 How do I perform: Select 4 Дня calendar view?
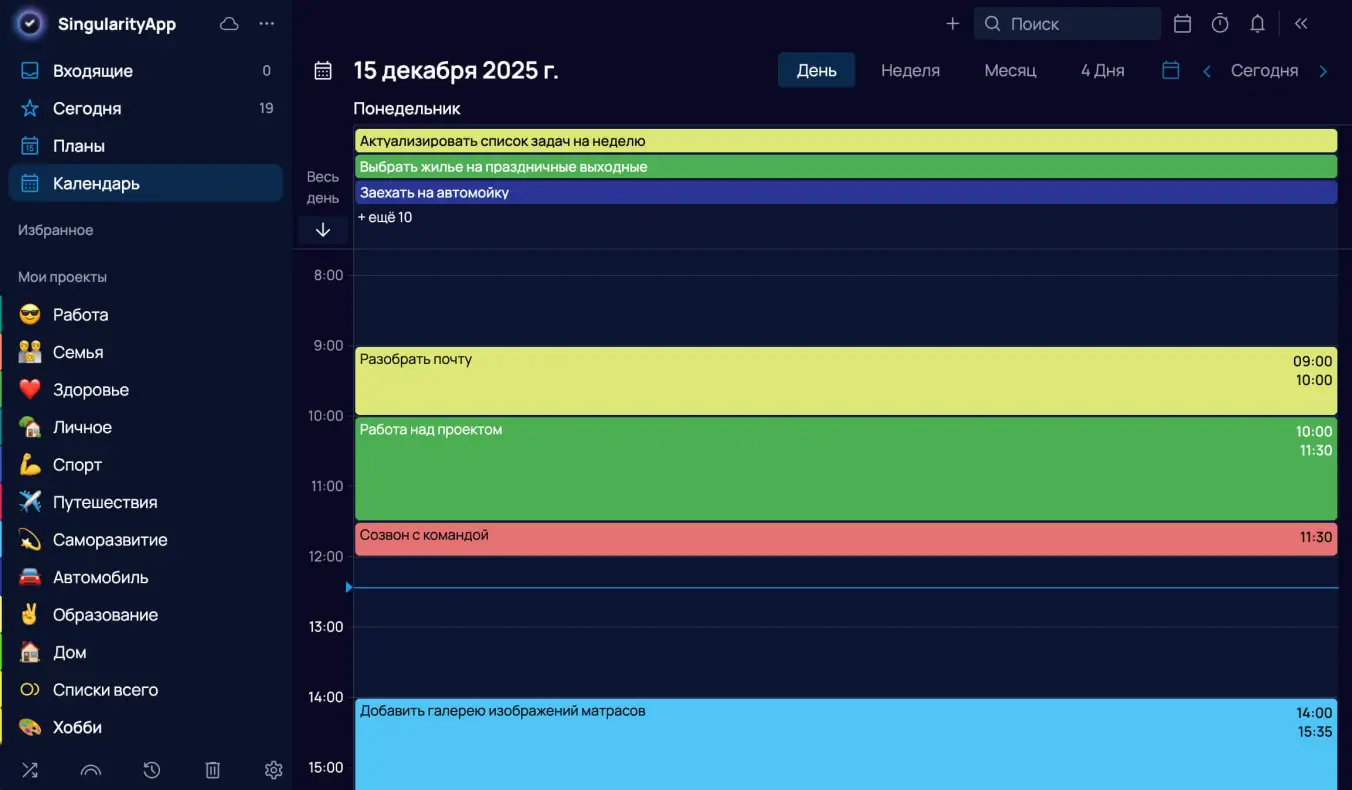(1102, 70)
